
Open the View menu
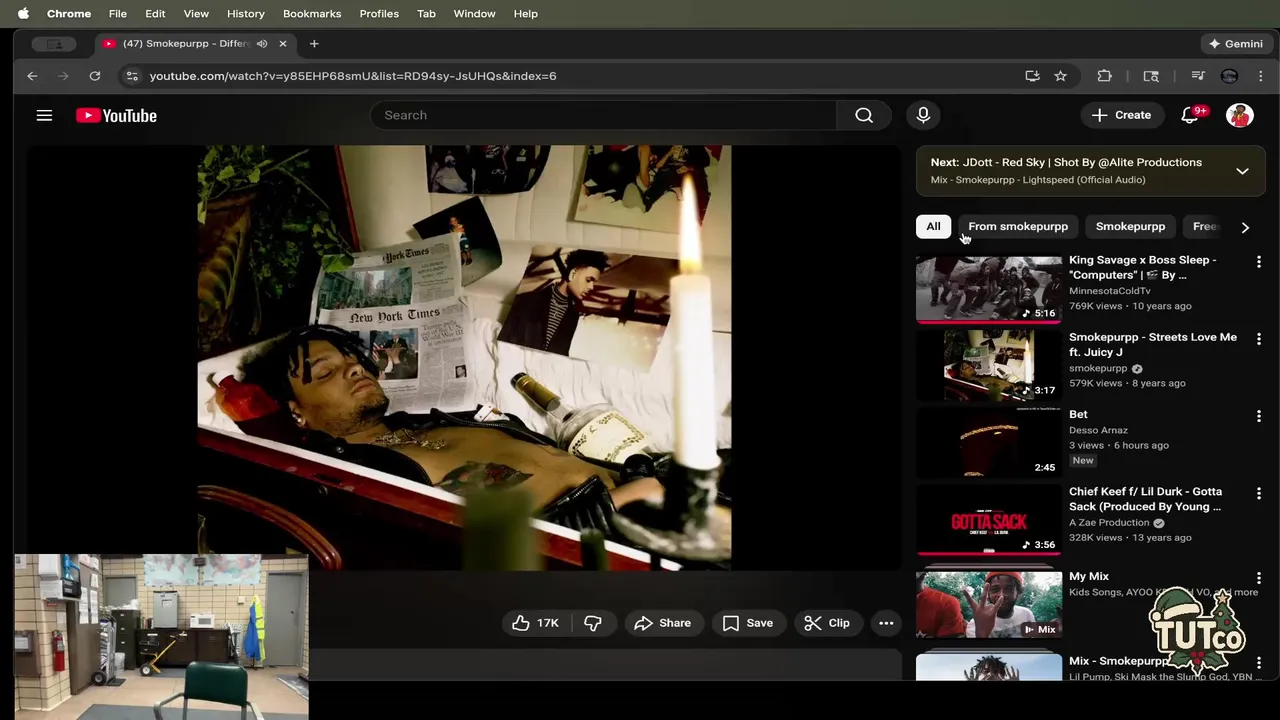(196, 14)
